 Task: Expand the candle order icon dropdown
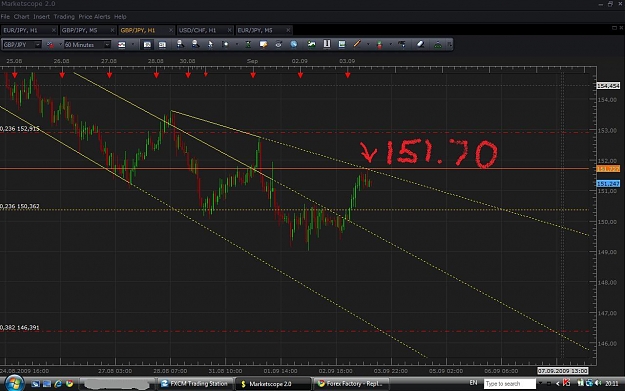click(390, 45)
